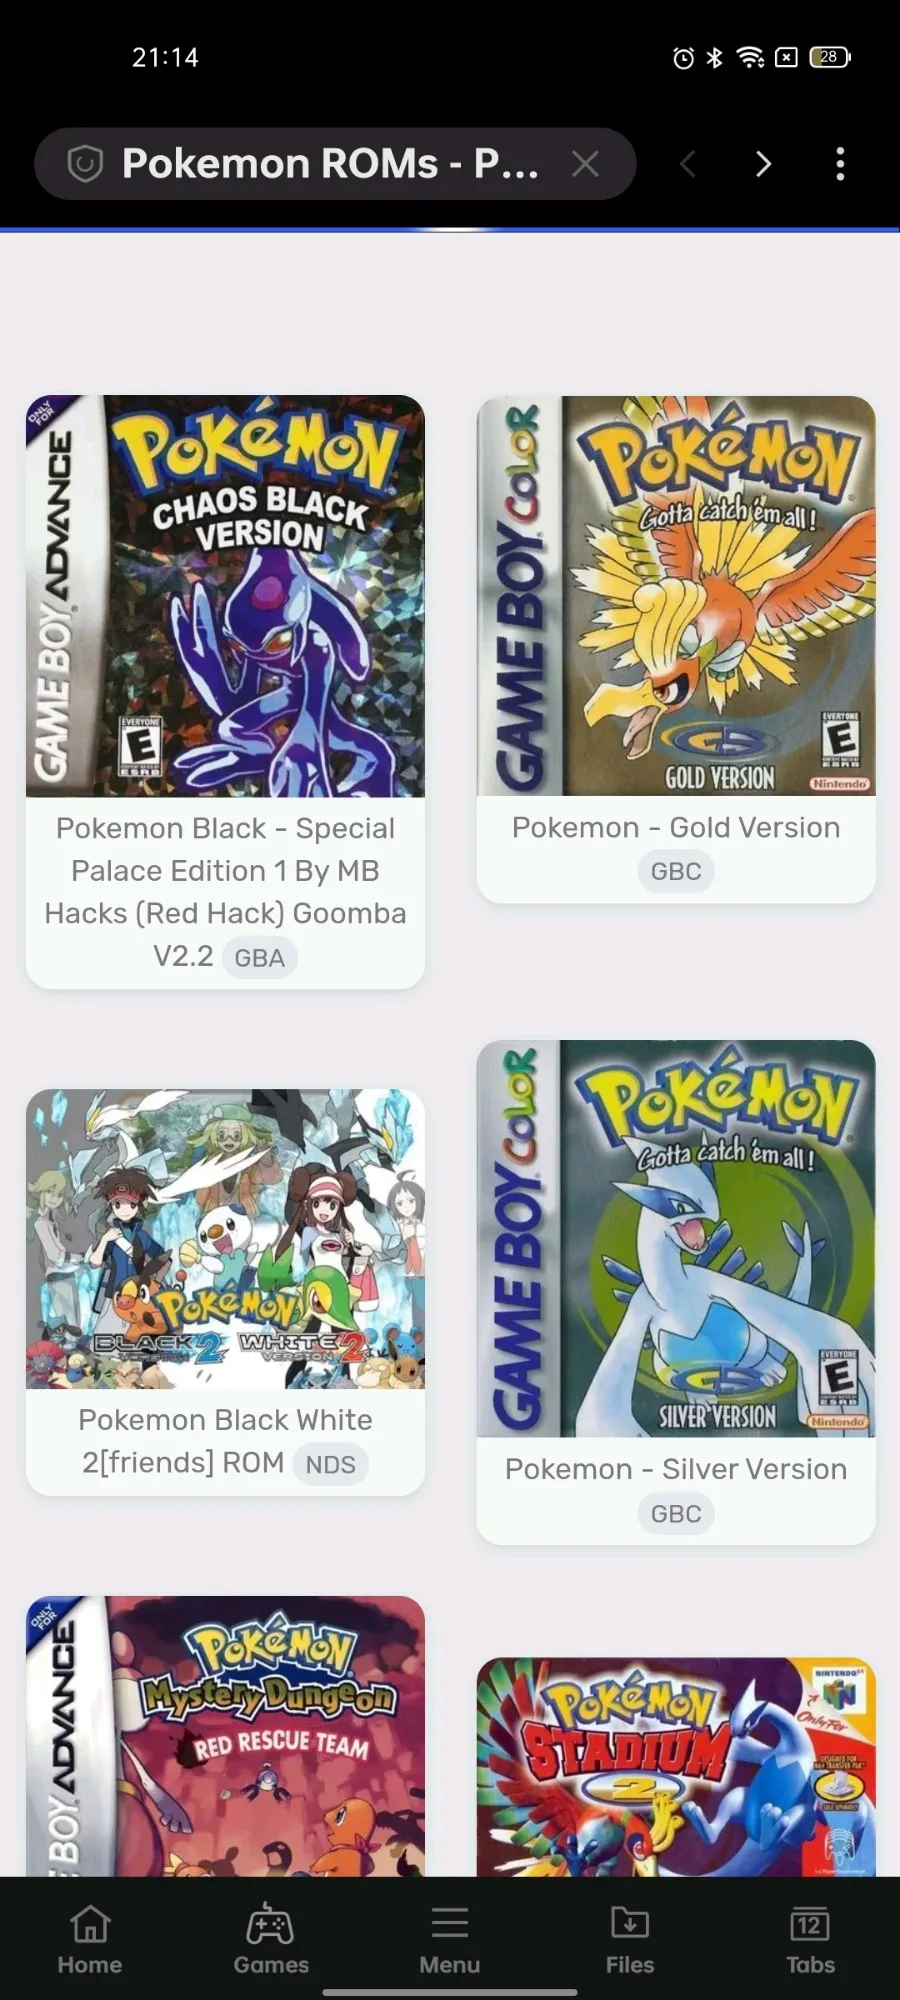Open the three-dot overflow menu
Image resolution: width=900 pixels, height=2000 pixels.
[840, 163]
